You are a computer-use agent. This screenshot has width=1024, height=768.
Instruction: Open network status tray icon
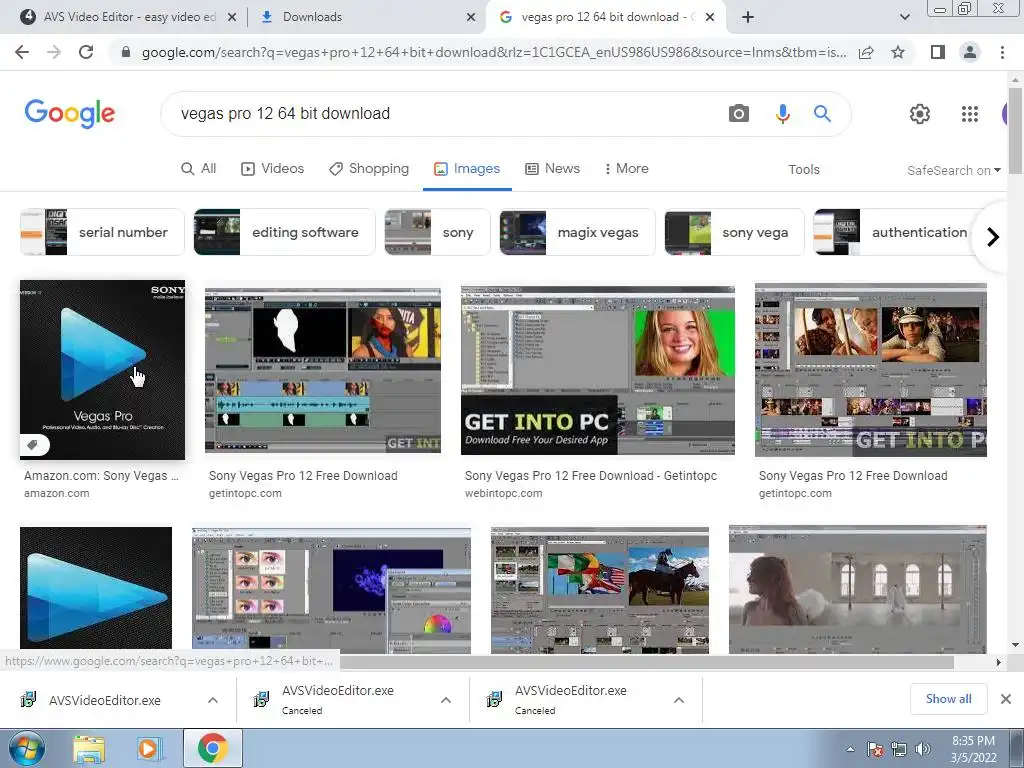click(x=899, y=750)
